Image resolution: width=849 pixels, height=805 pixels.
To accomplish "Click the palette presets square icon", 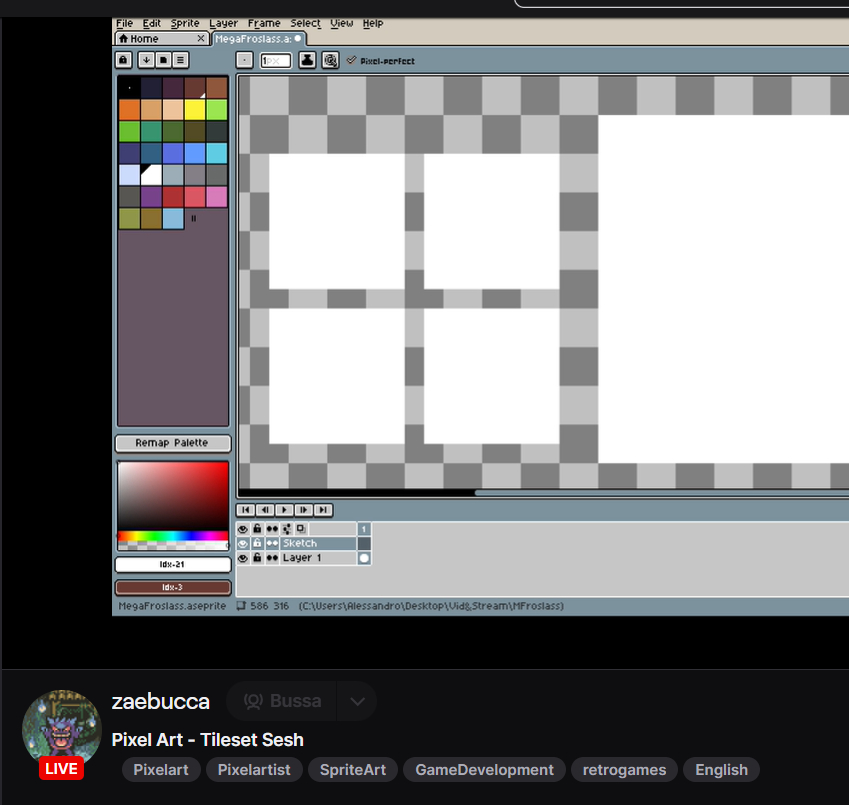I will pos(164,60).
